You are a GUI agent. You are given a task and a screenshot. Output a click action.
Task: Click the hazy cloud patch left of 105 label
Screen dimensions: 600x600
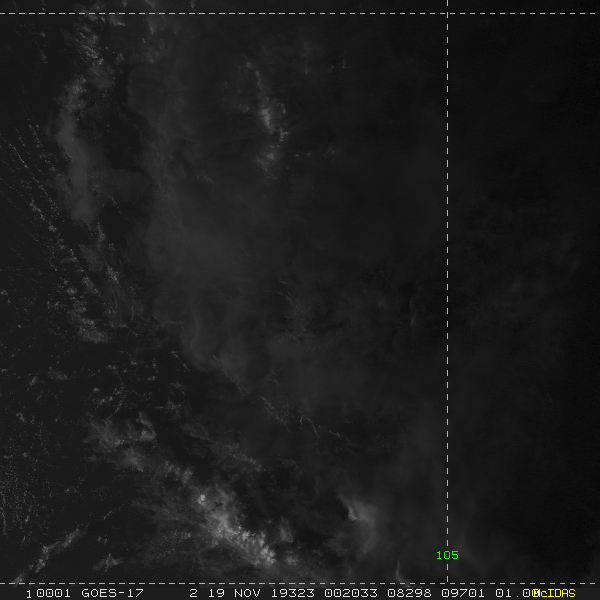click(x=362, y=520)
